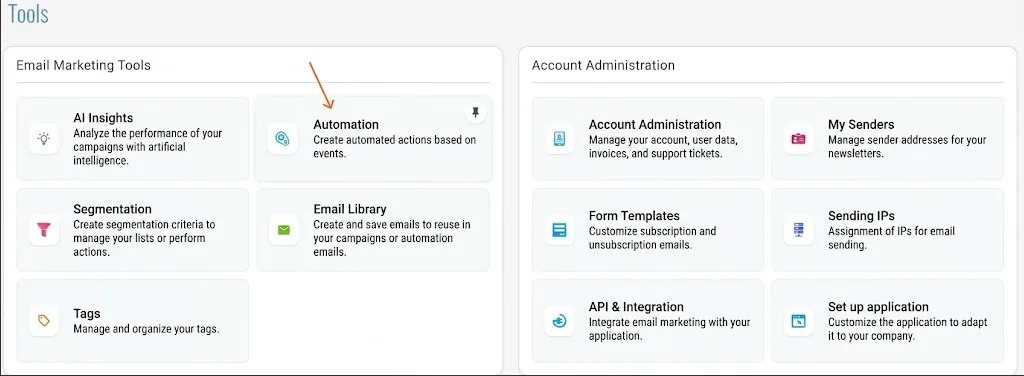Open the Segmentation tool title
1024x376 pixels.
coord(112,210)
